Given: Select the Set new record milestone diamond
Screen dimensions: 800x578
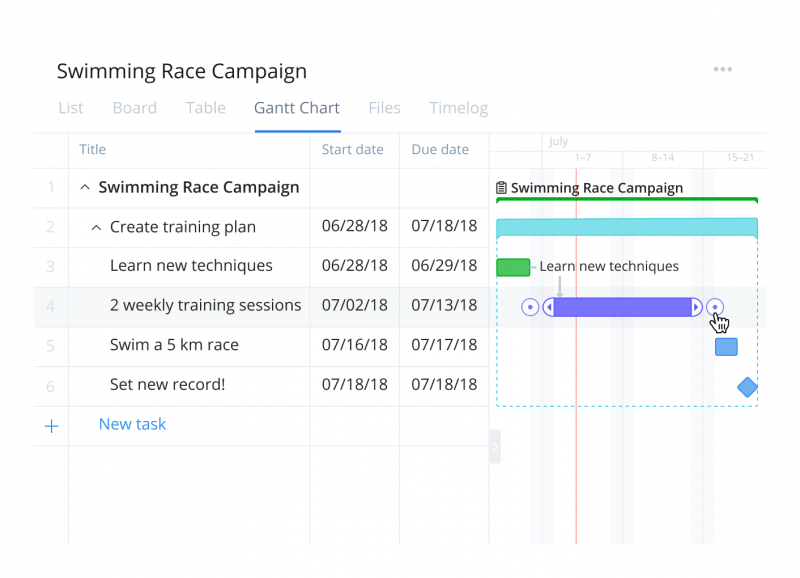Looking at the screenshot, I should coord(747,387).
